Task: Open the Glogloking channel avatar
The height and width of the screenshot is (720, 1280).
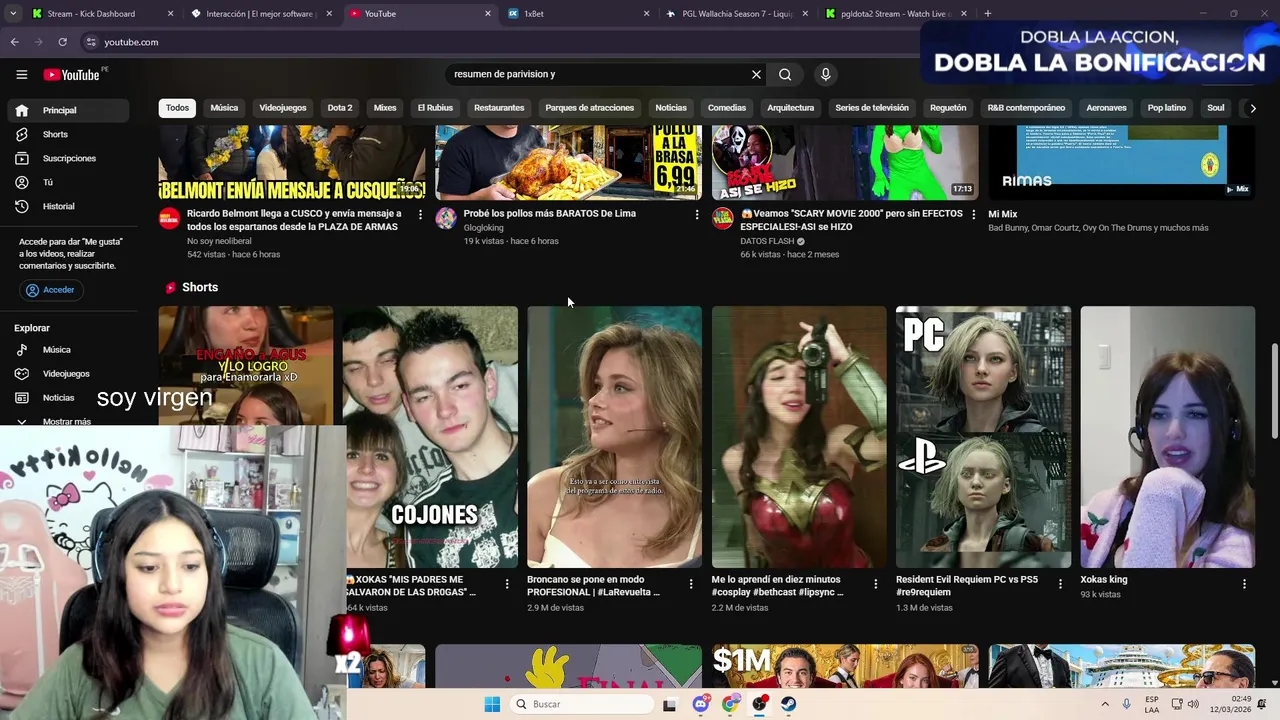Action: [446, 218]
